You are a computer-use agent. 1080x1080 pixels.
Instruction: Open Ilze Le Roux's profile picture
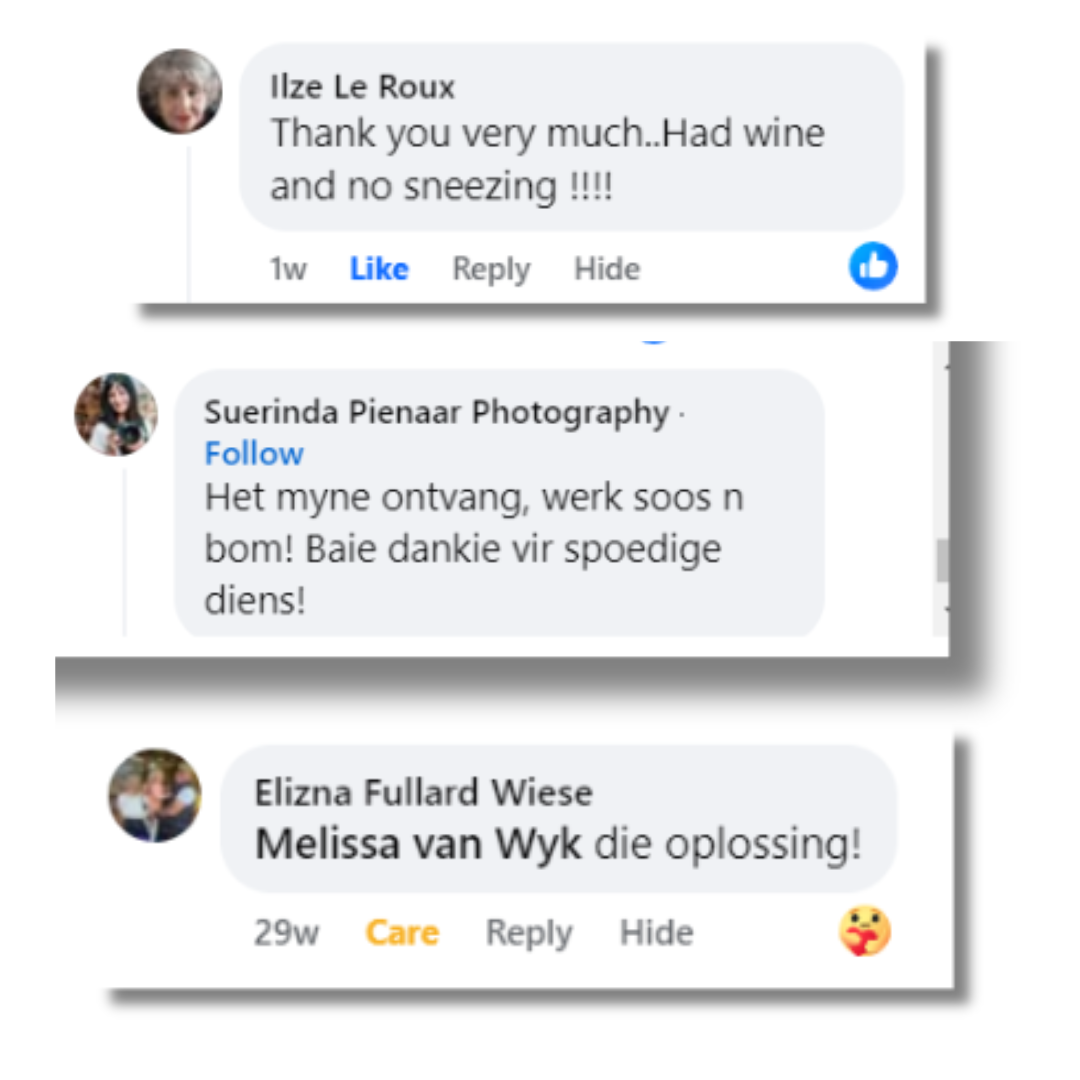180,91
